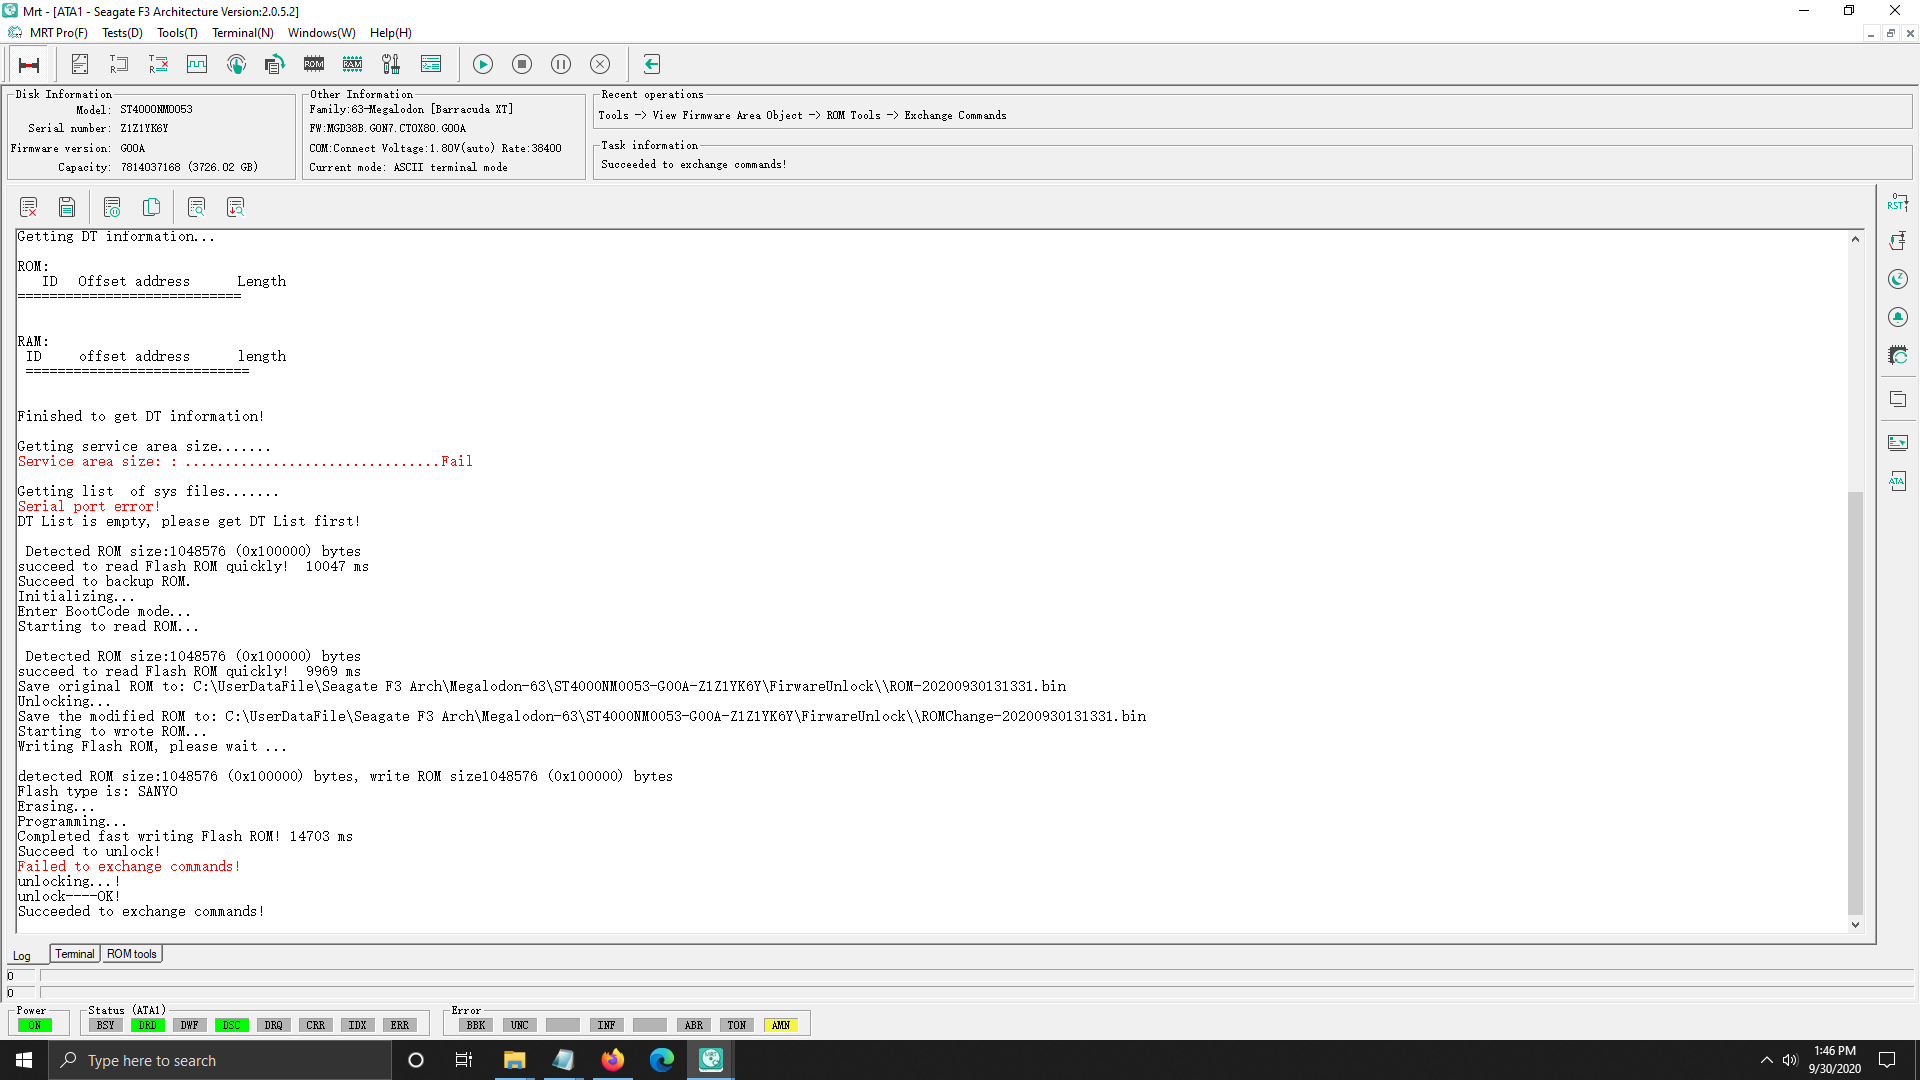The width and height of the screenshot is (1920, 1080).
Task: Click the clear log icon
Action: [x=28, y=207]
